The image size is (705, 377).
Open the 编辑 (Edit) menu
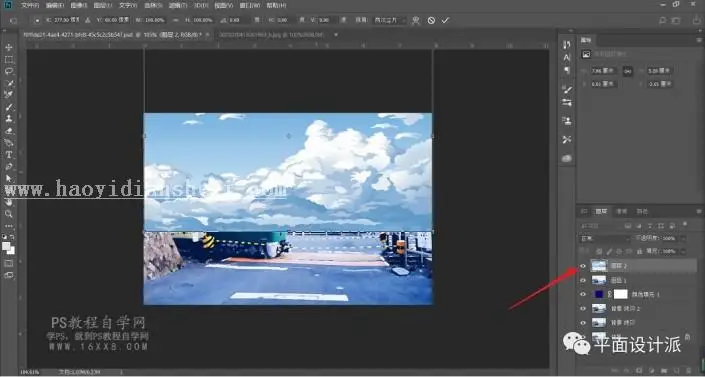pyautogui.click(x=55, y=5)
